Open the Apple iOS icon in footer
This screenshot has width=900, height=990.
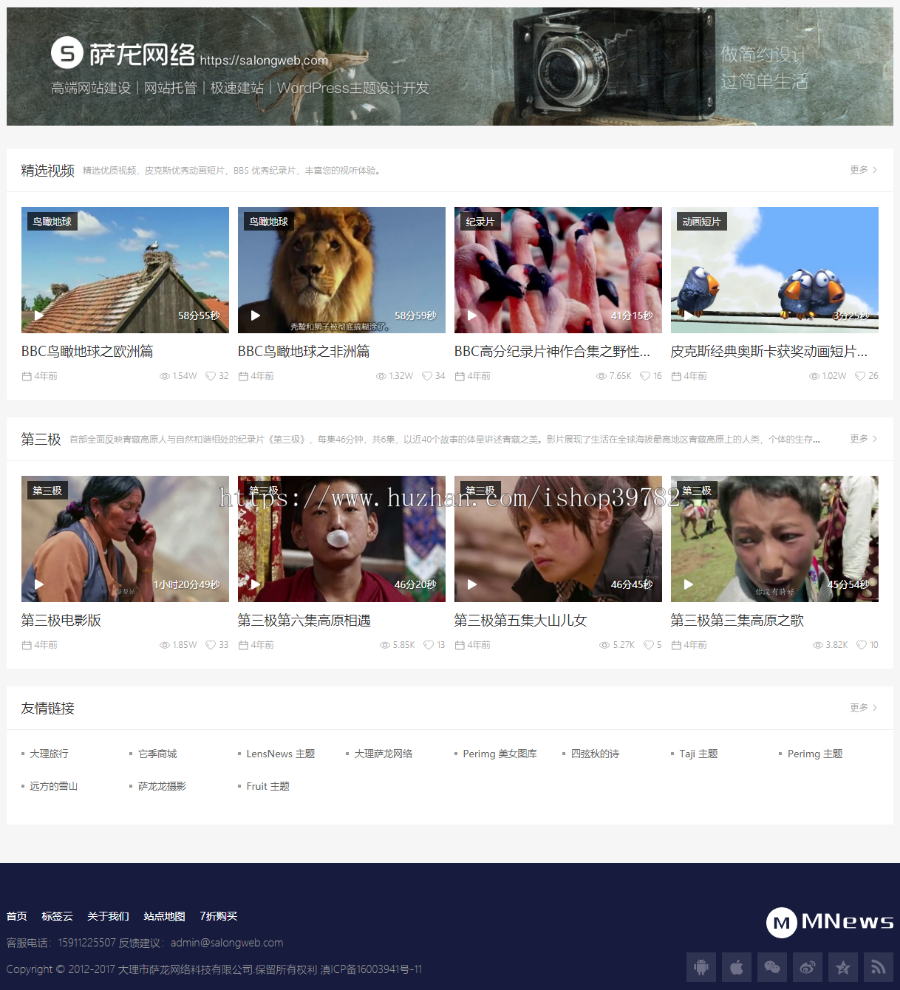click(736, 967)
